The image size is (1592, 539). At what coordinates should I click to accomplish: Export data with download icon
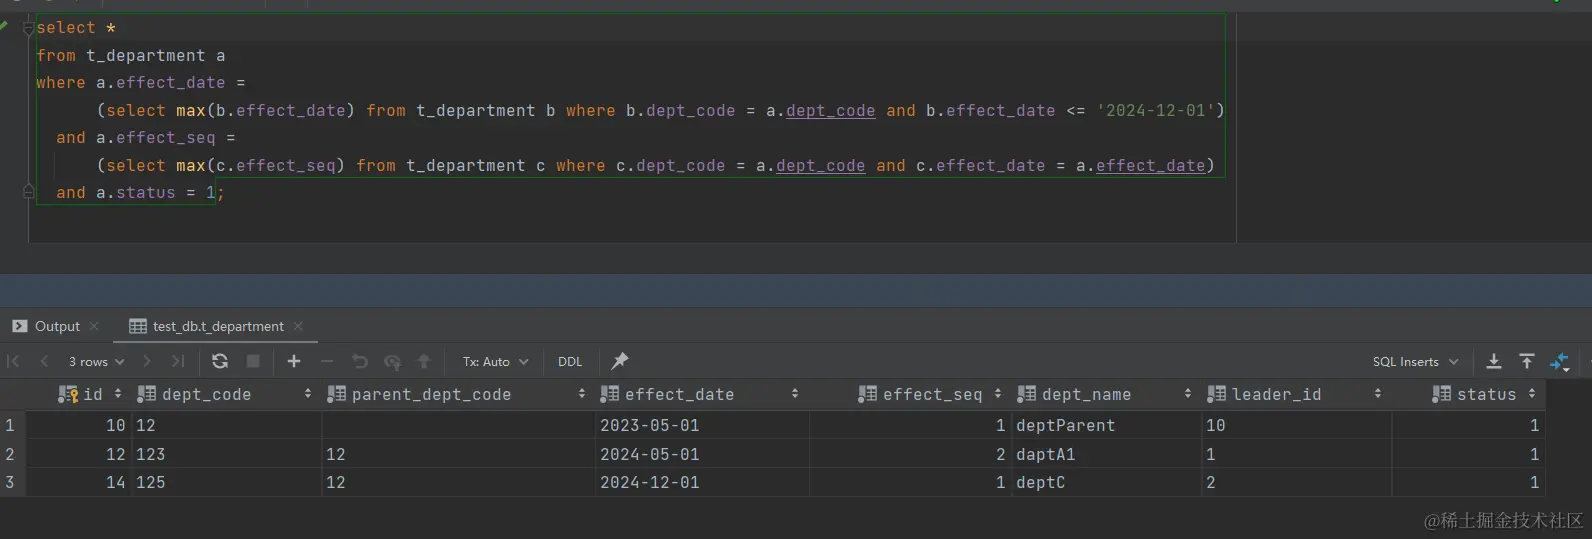point(1494,361)
